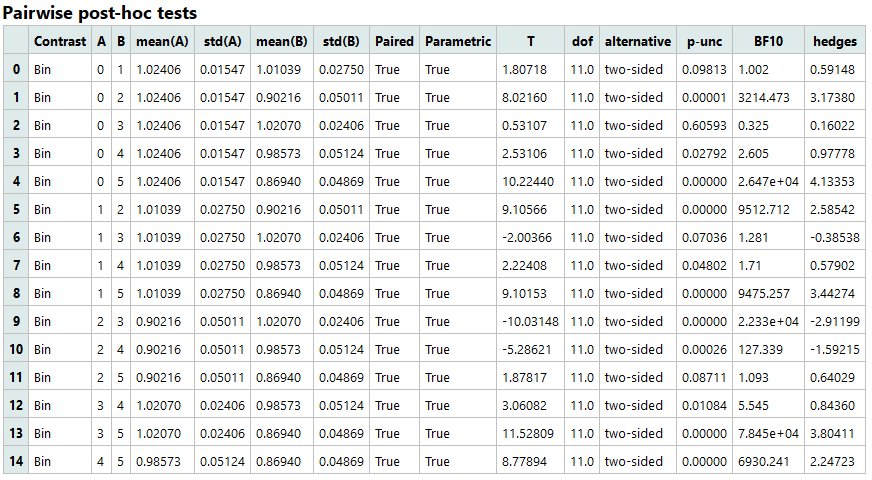Click hedges value 3.44274

pyautogui.click(x=832, y=294)
